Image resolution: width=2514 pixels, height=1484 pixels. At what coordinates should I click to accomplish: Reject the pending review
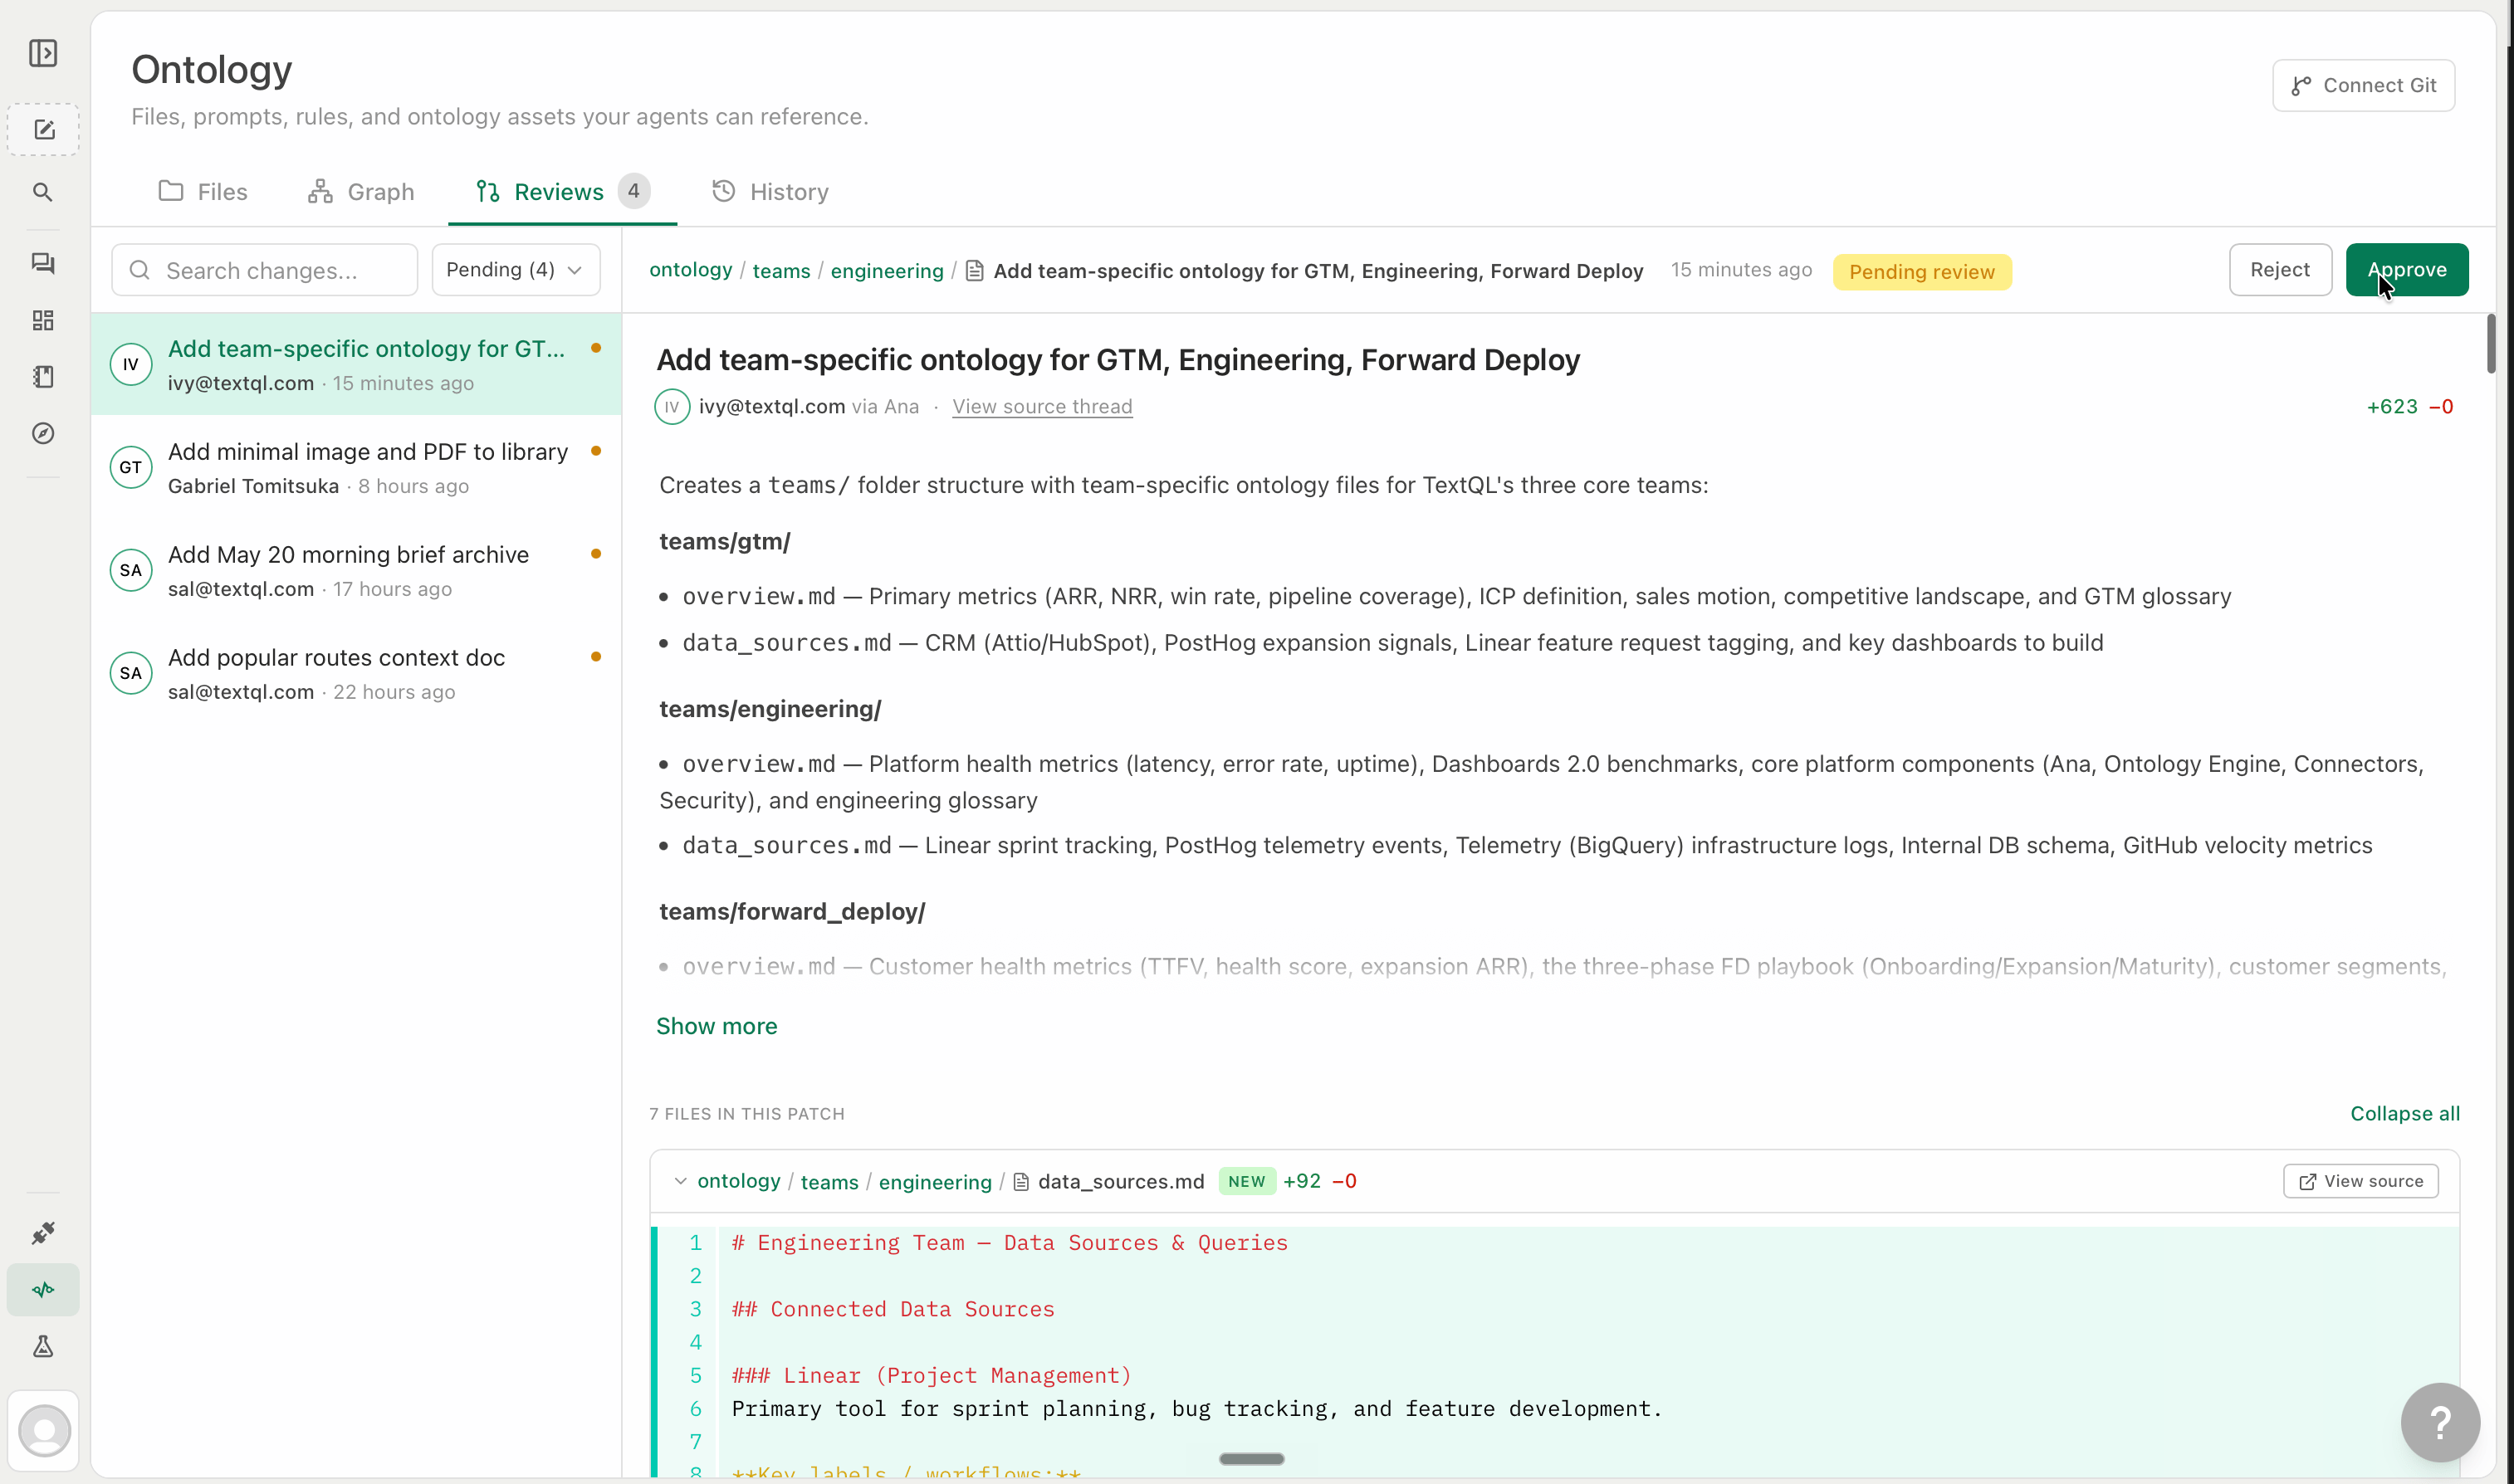tap(2280, 270)
